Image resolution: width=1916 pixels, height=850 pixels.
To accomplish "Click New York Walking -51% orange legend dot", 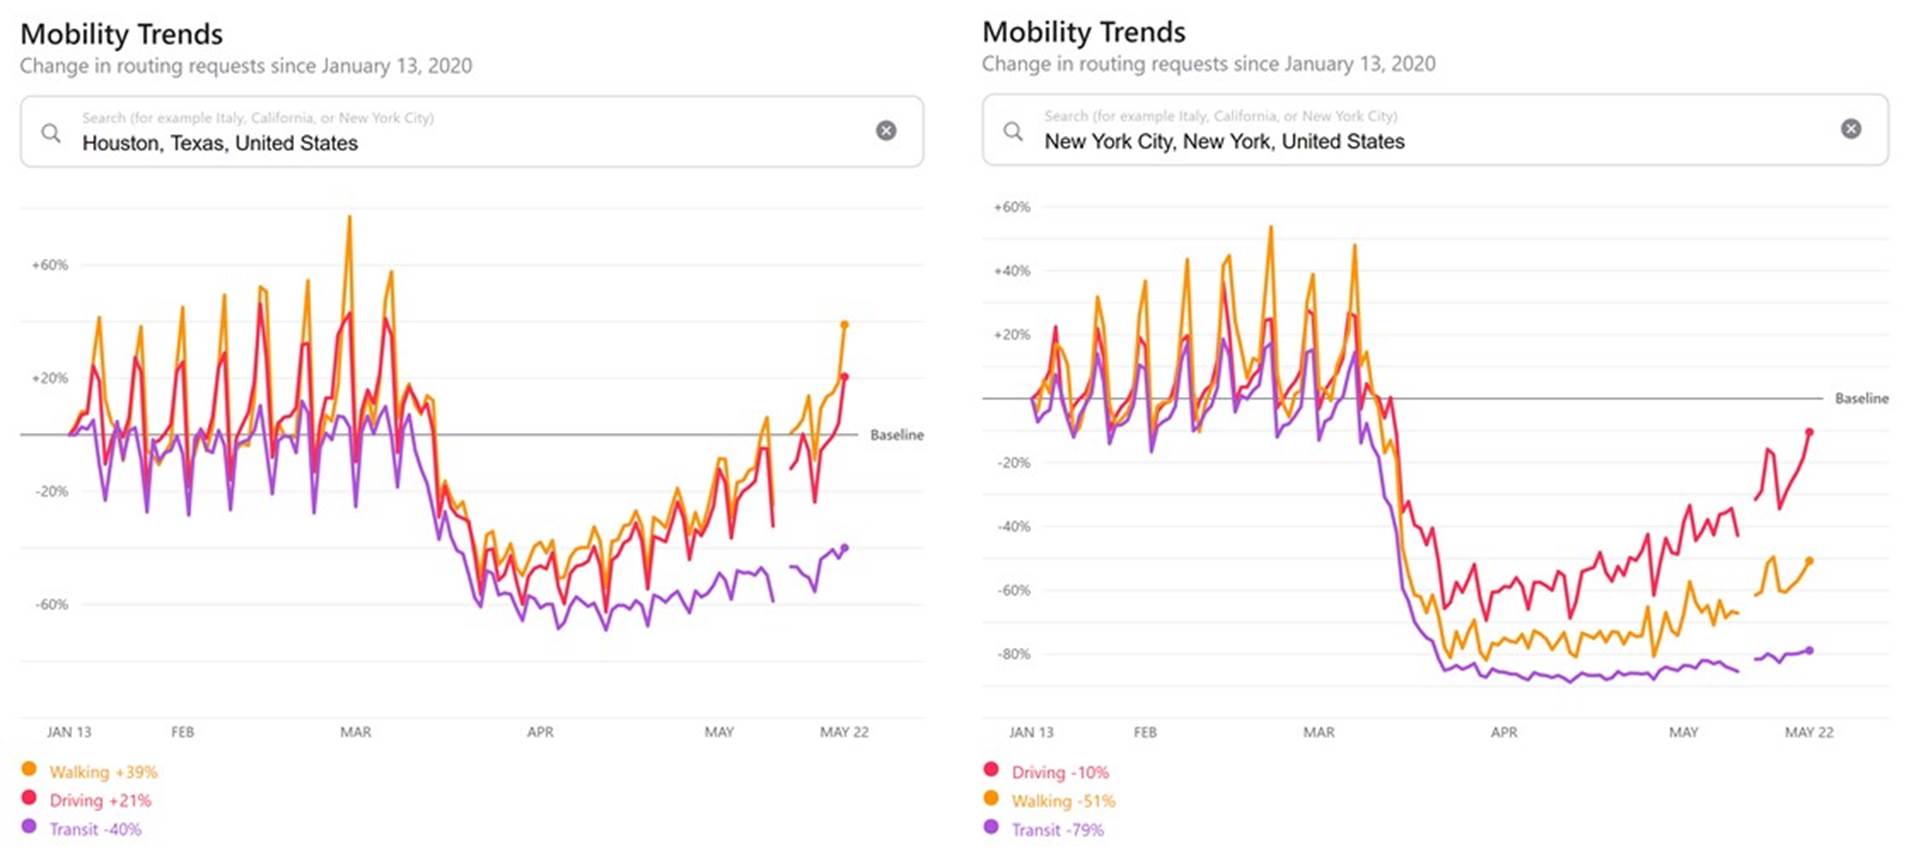I will (991, 798).
